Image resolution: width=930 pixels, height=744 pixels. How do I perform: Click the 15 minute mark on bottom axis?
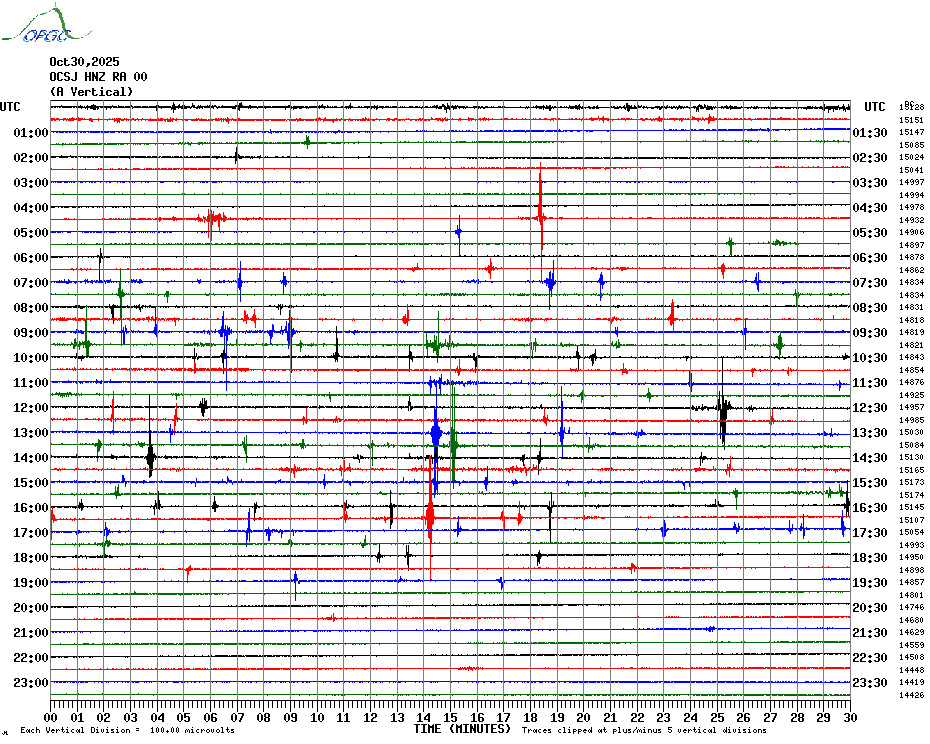coord(451,717)
